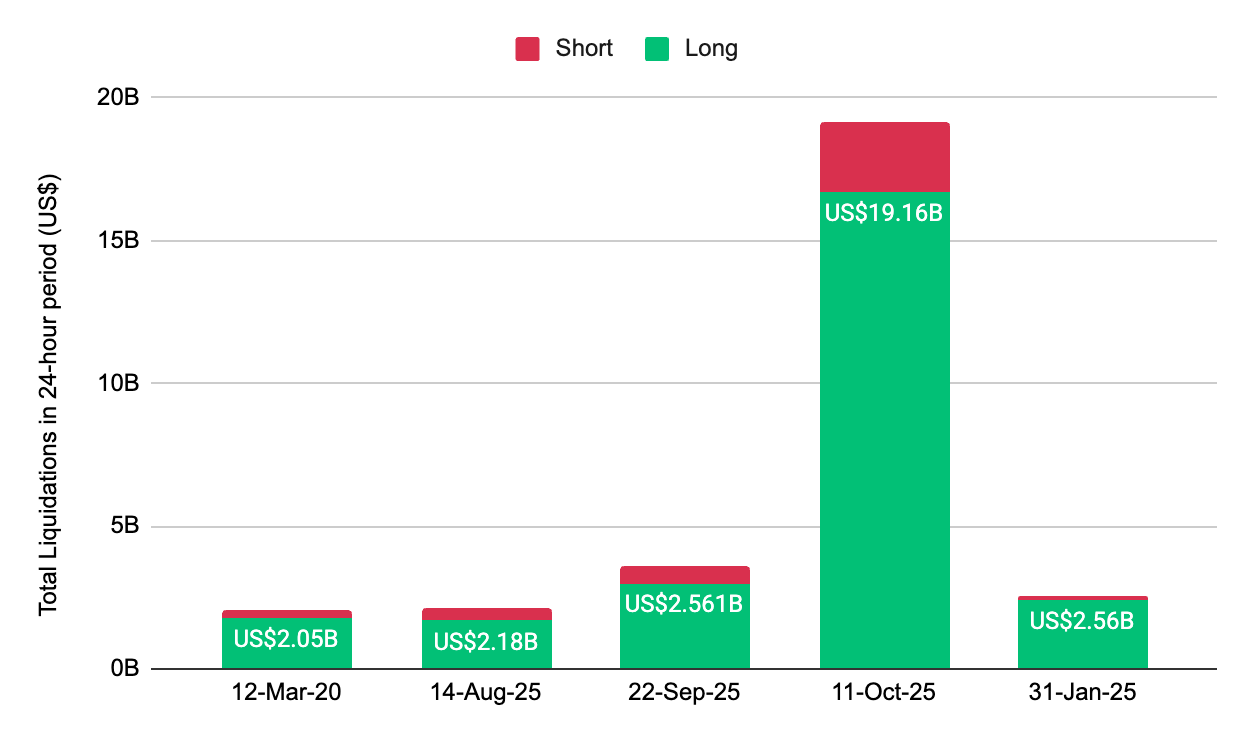Click the Total Liquidations y-axis title
The width and height of the screenshot is (1254, 742).
coord(48,383)
